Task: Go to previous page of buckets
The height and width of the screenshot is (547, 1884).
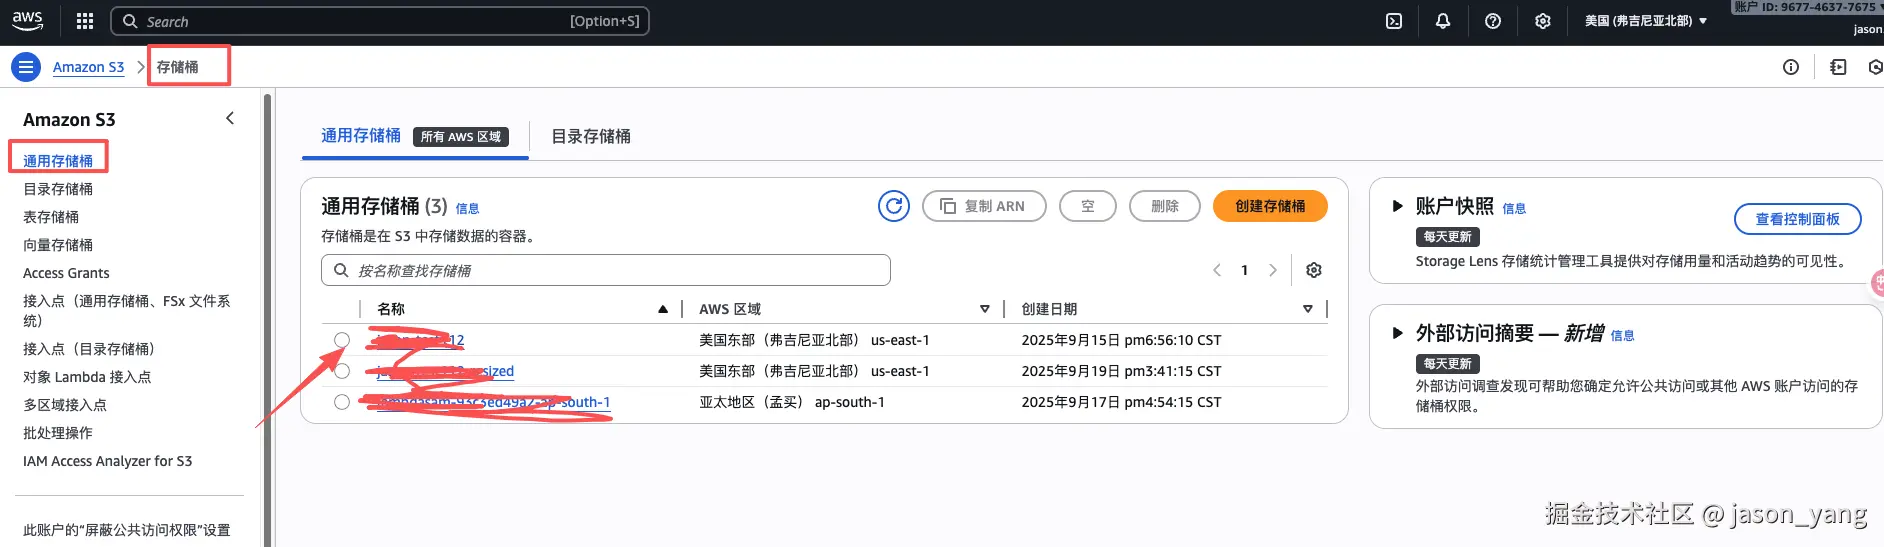Action: tap(1217, 270)
